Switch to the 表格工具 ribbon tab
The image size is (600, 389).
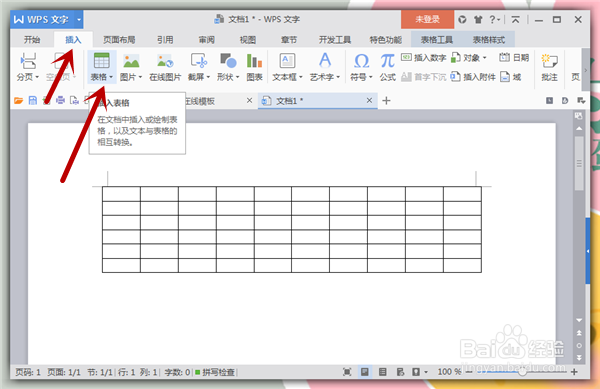pos(437,40)
